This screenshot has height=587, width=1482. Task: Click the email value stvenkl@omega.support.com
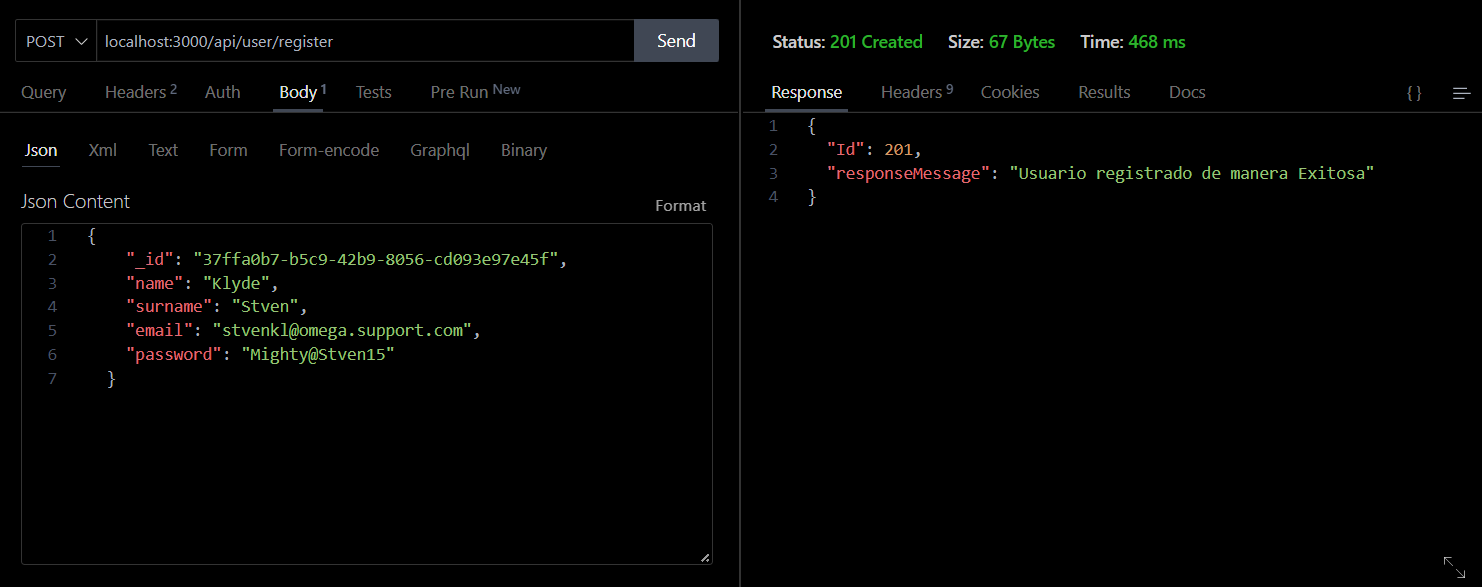342,331
